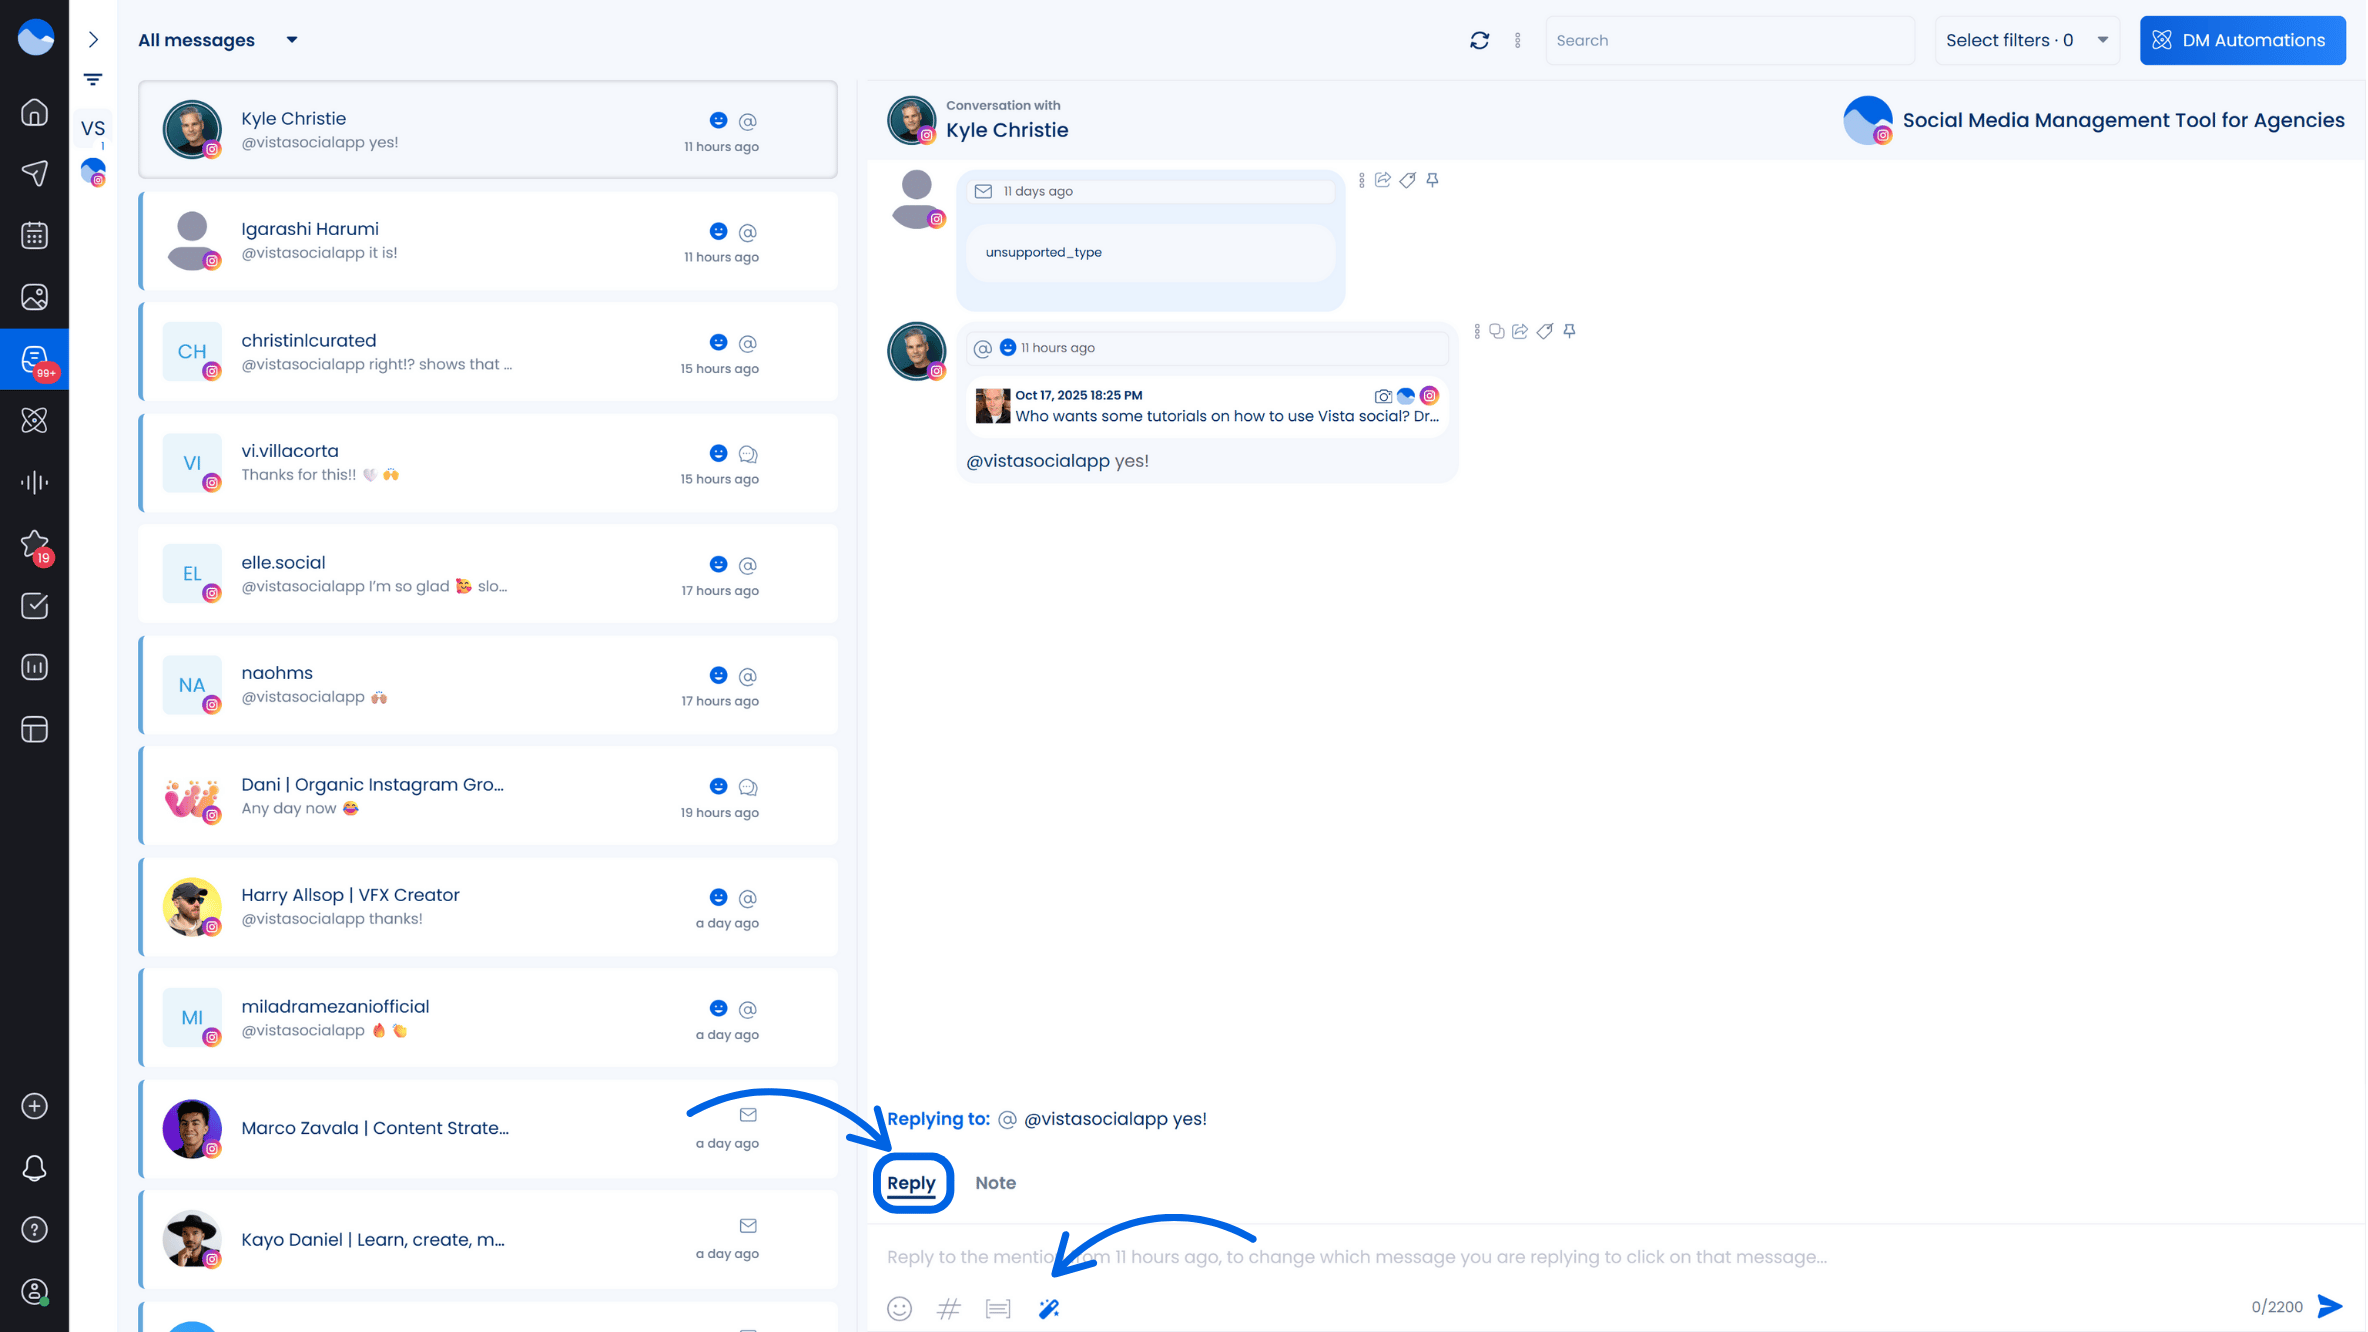The height and width of the screenshot is (1332, 2368).
Task: Open the quoted post thumbnail image
Action: click(x=992, y=406)
